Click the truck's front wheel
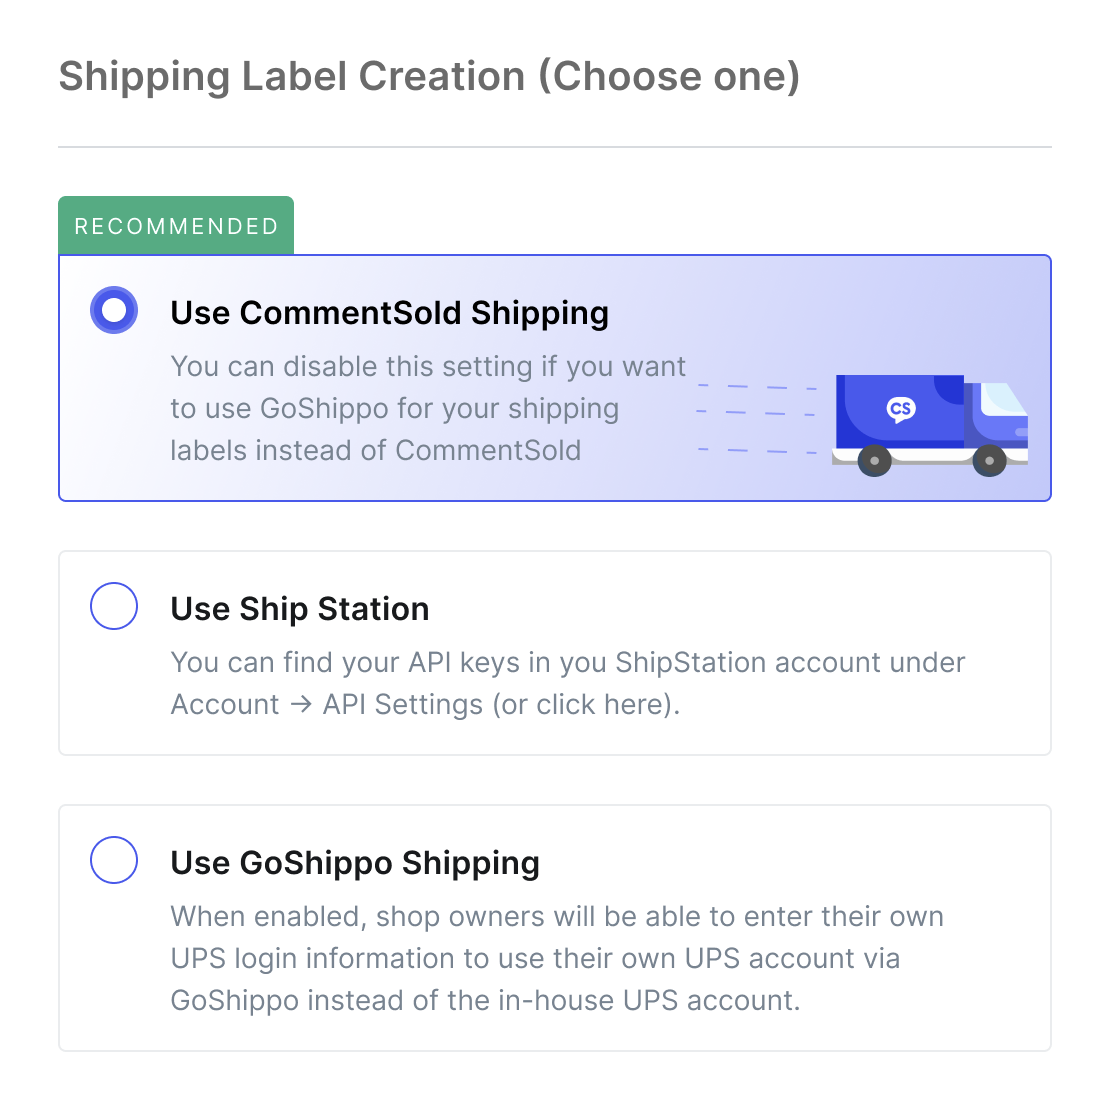 pyautogui.click(x=989, y=461)
